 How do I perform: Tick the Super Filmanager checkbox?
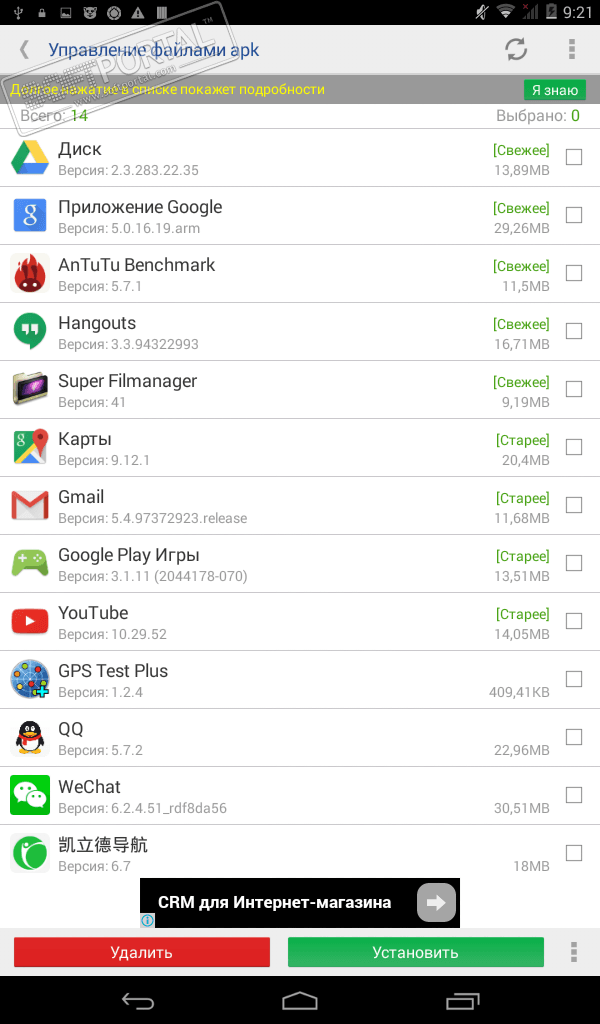[x=574, y=389]
